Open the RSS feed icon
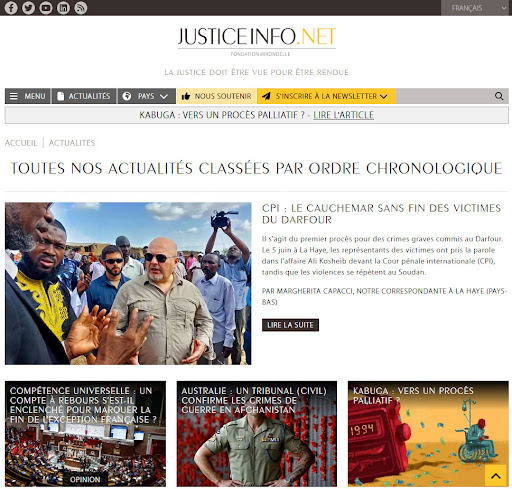Image resolution: width=512 pixels, height=489 pixels. pyautogui.click(x=80, y=8)
